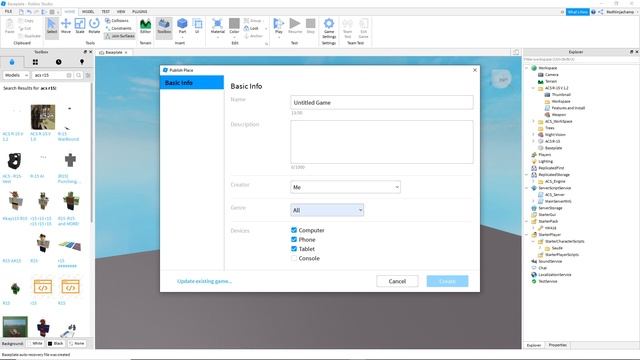640x360 pixels.
Task: Click the Play test button
Action: (279, 27)
